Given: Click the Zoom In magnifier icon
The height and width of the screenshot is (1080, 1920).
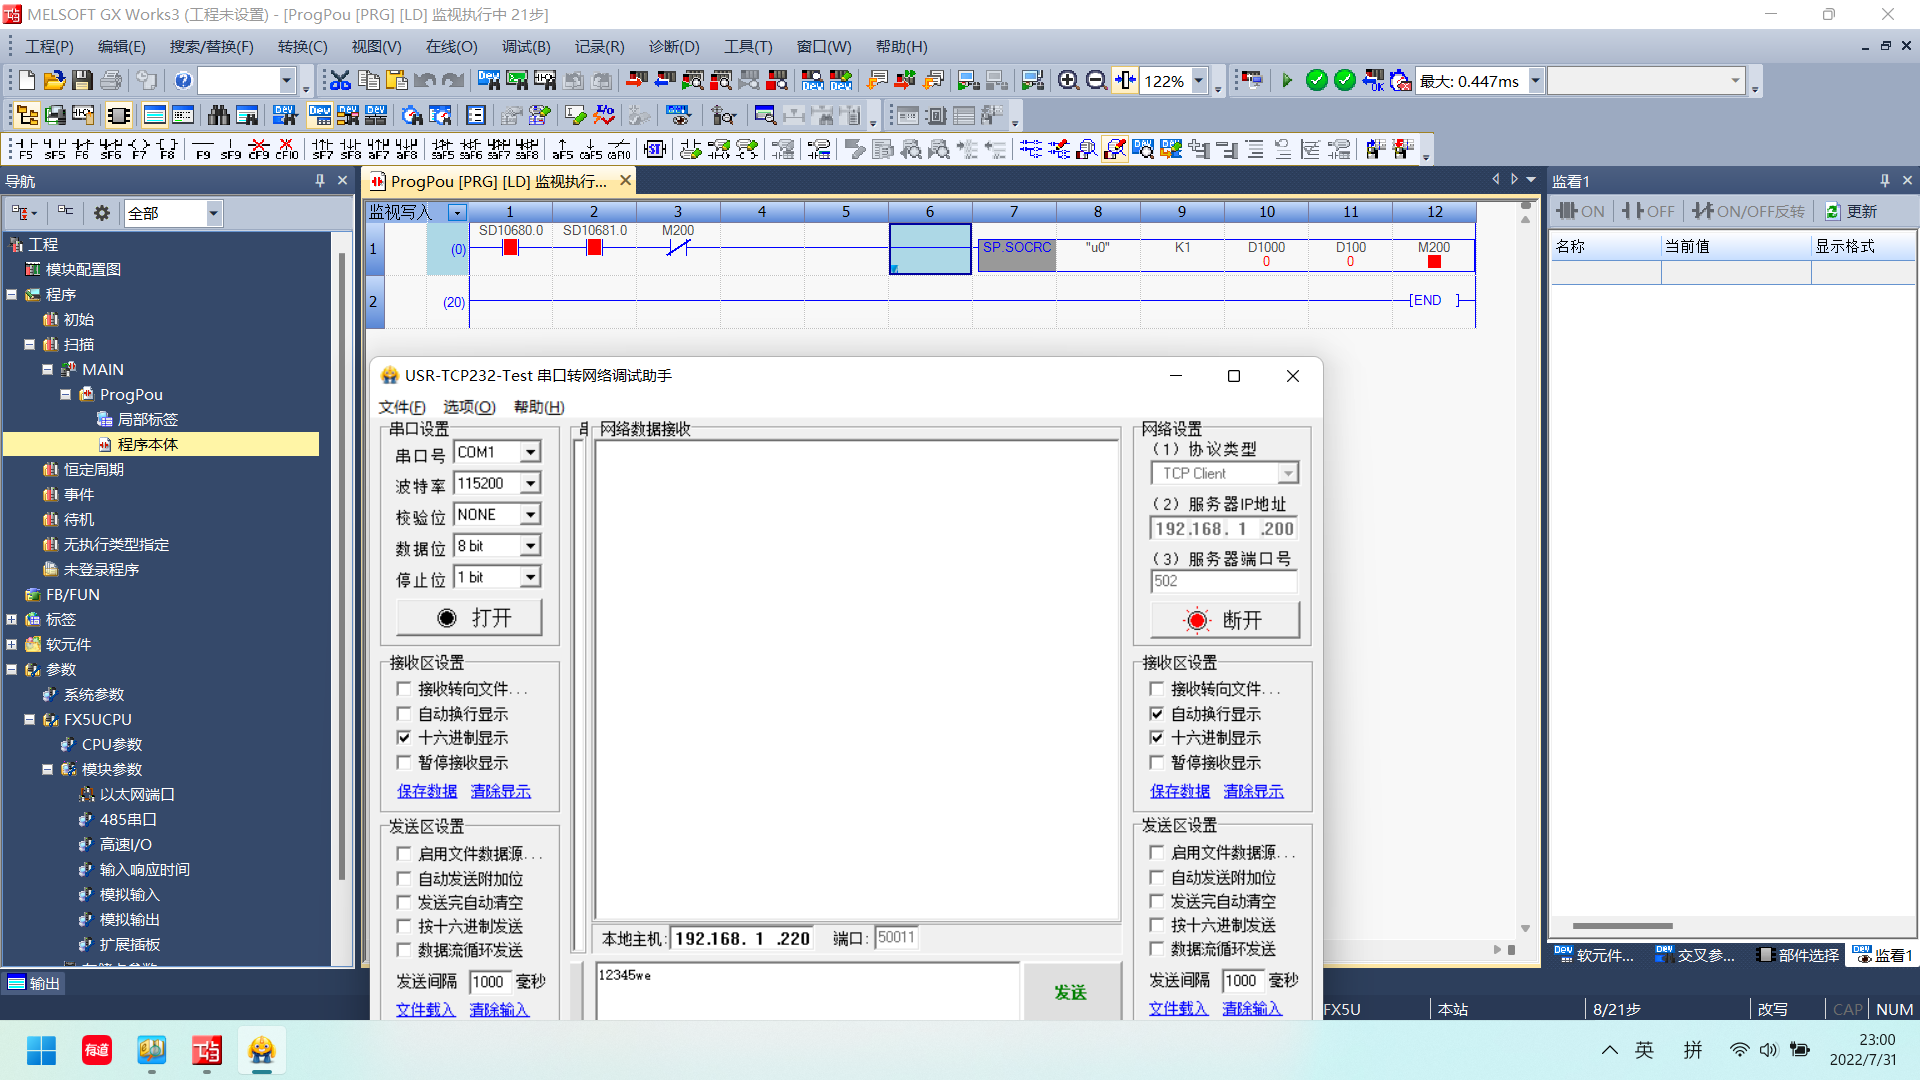Looking at the screenshot, I should pyautogui.click(x=1068, y=81).
